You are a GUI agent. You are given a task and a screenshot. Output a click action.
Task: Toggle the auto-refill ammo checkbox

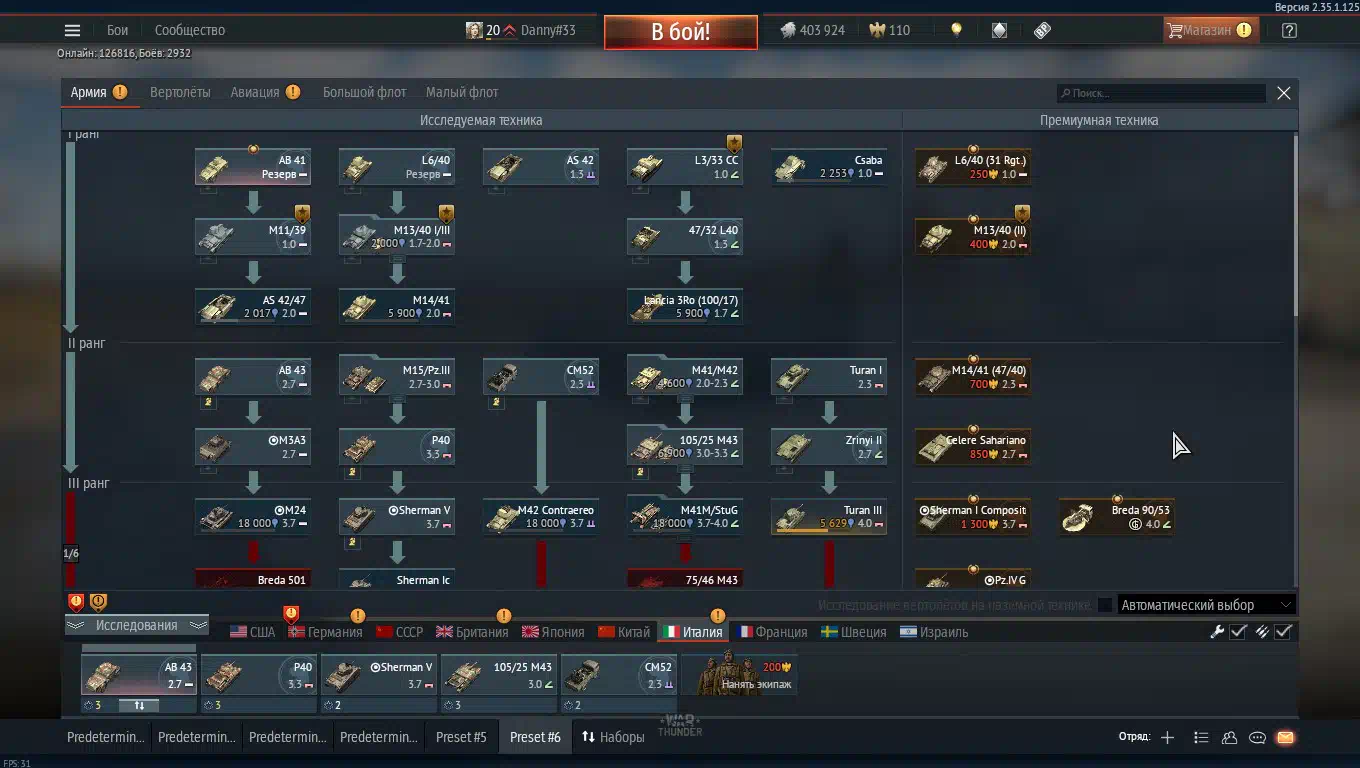(x=1284, y=631)
